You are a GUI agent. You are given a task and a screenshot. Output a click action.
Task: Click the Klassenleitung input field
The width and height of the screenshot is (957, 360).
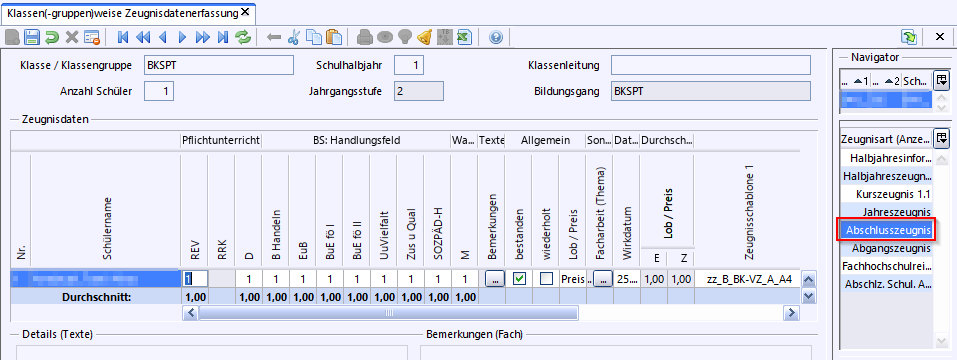(710, 65)
